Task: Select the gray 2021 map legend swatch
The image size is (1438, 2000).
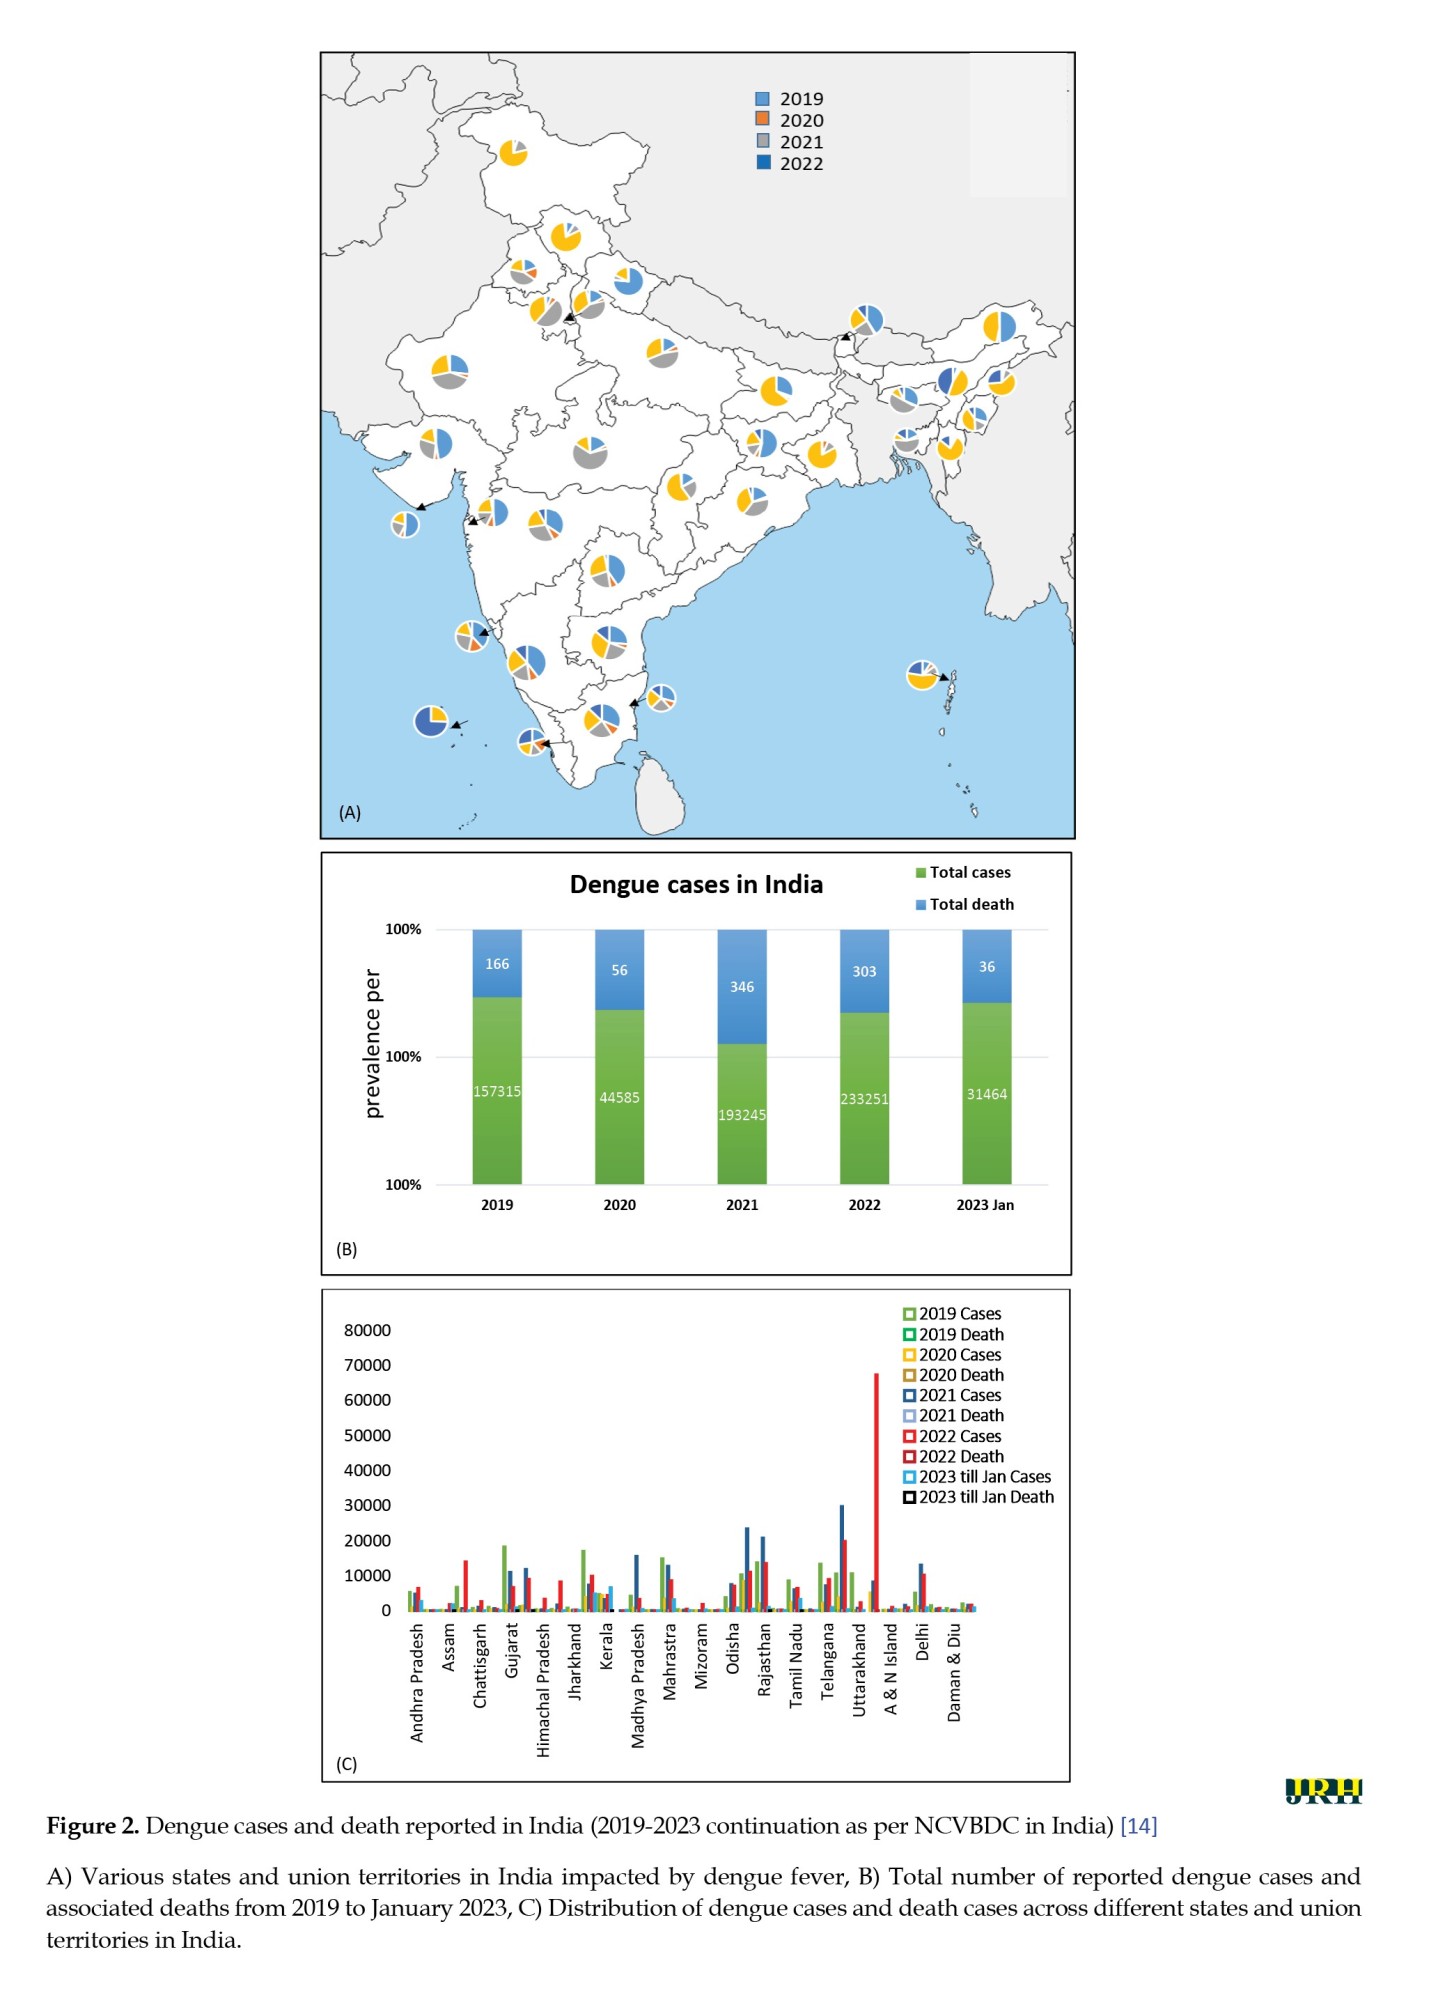Action: tap(763, 141)
